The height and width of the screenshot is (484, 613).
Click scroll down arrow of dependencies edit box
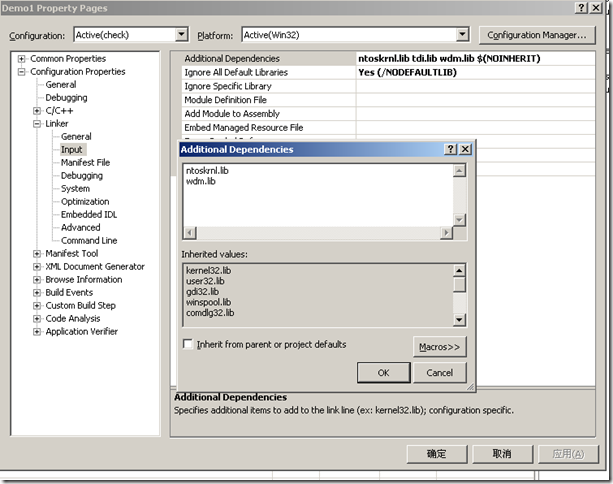[x=459, y=220]
